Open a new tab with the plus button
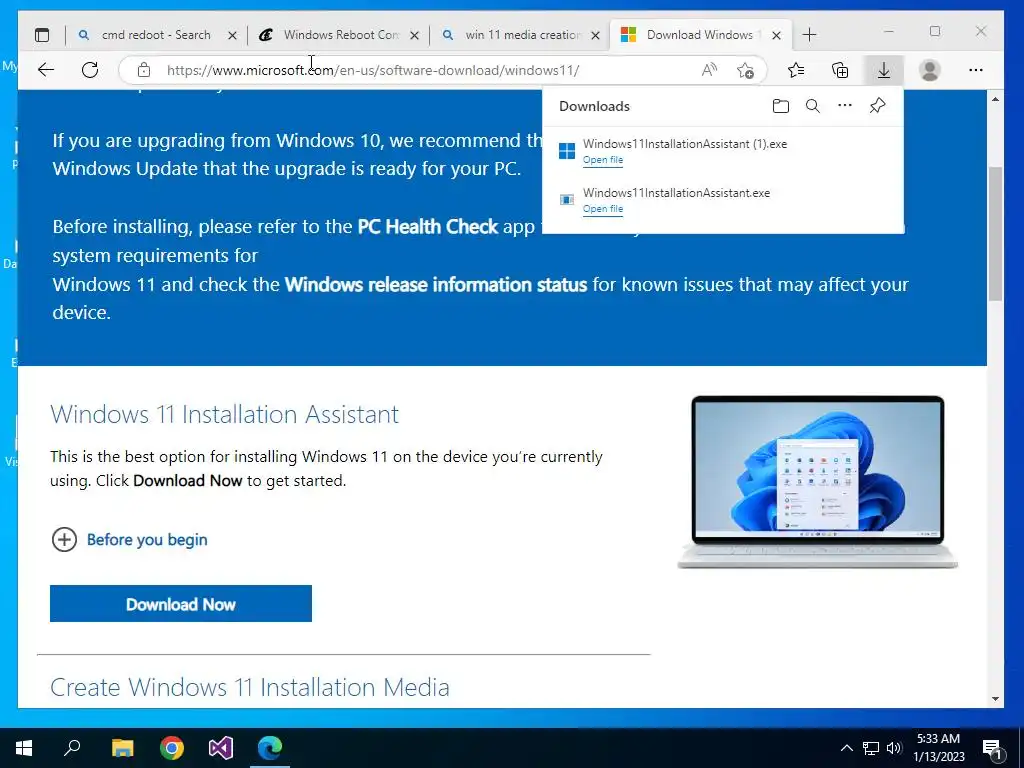 pos(809,35)
